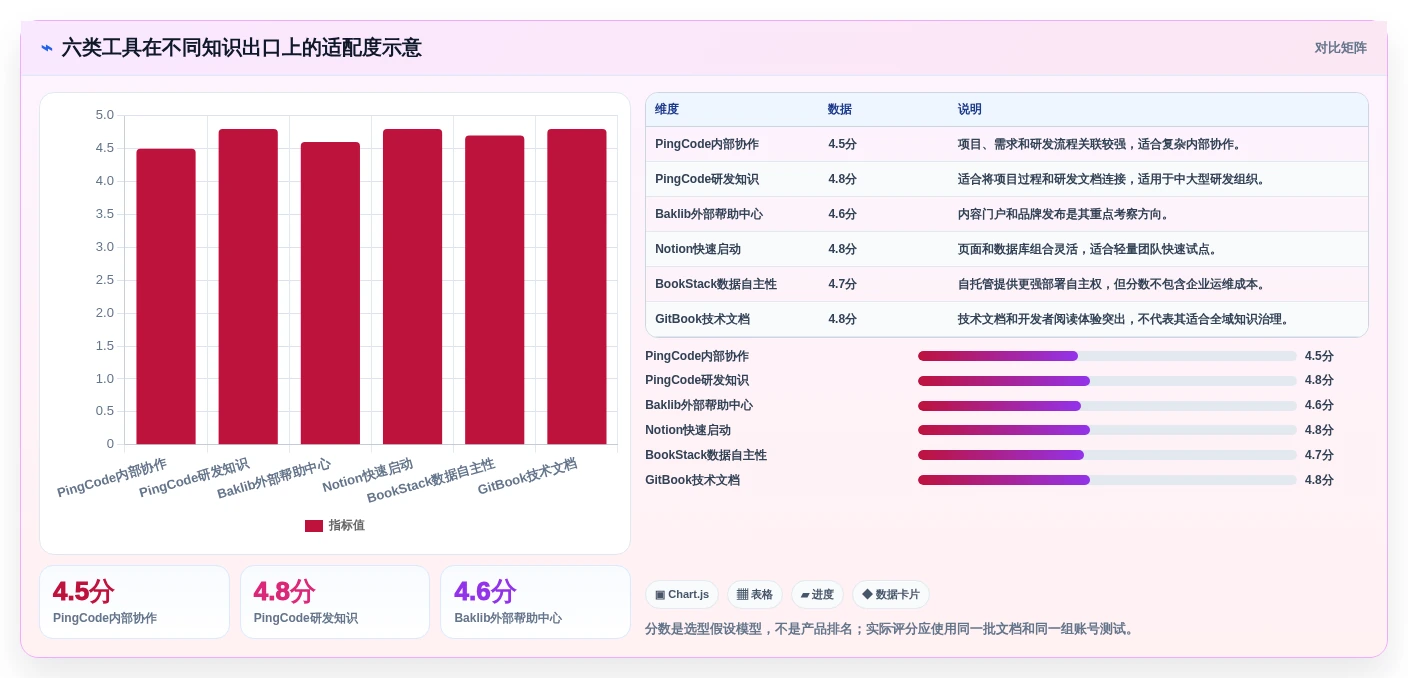
Task: Open the 4.8分 PingCode研发知识 data card
Action: [335, 602]
